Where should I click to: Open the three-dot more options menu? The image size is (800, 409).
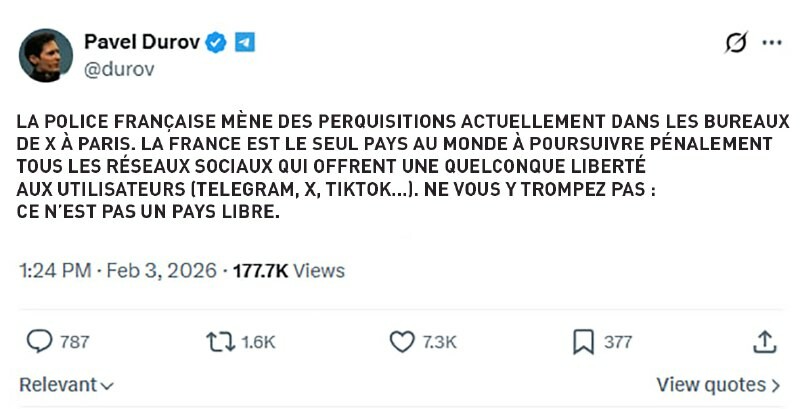(772, 43)
